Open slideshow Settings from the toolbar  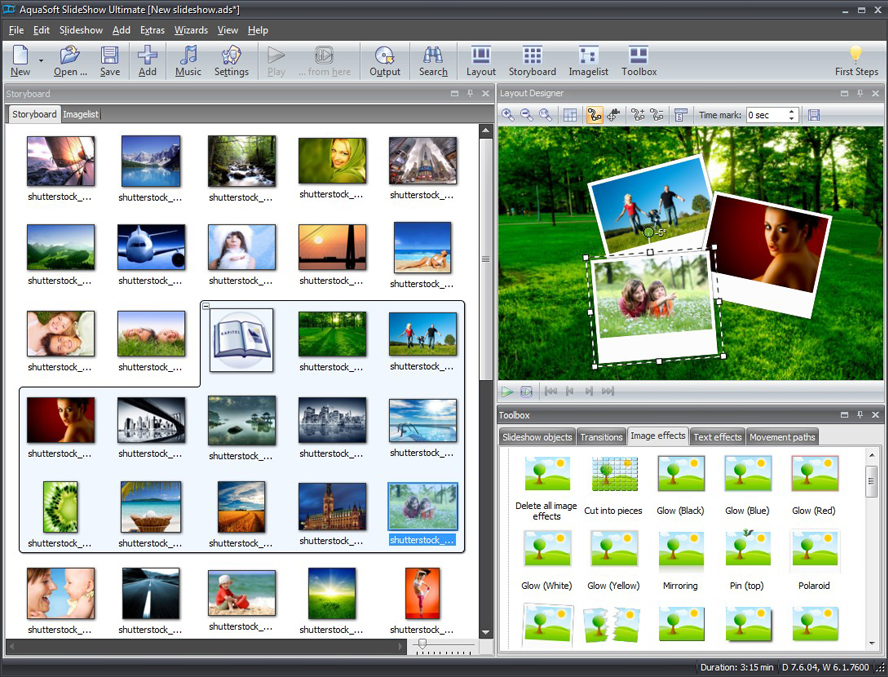point(231,59)
